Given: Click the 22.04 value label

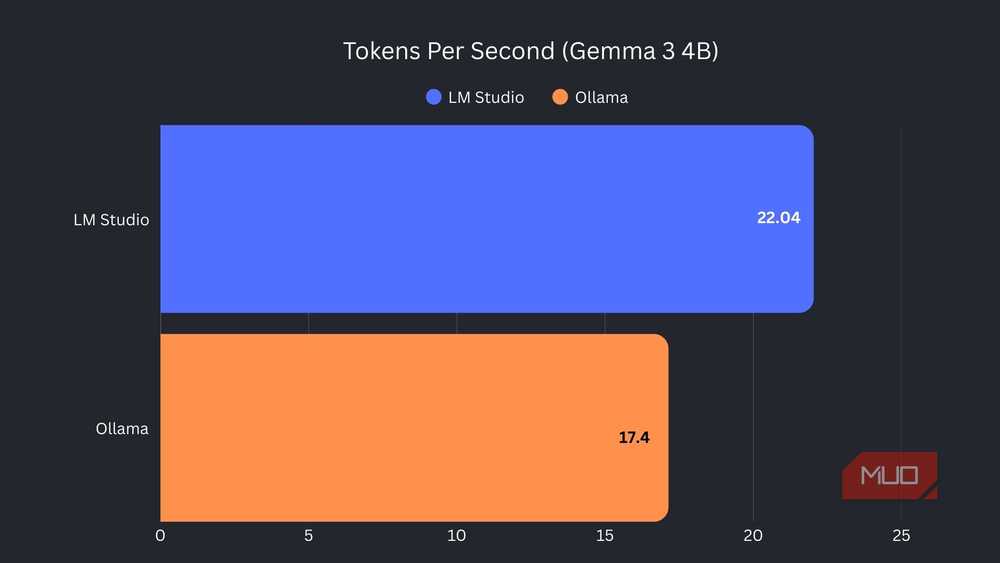Looking at the screenshot, I should click(778, 218).
